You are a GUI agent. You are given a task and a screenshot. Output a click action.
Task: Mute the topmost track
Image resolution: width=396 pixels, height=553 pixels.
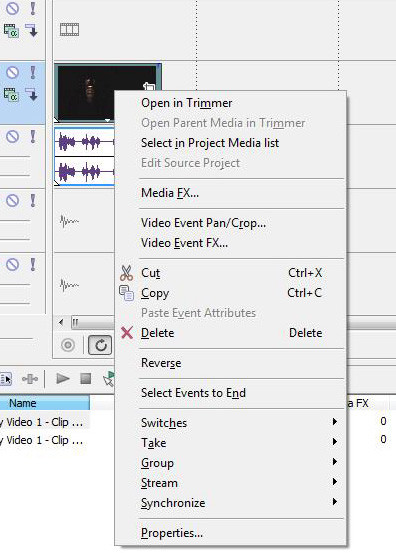point(13,8)
